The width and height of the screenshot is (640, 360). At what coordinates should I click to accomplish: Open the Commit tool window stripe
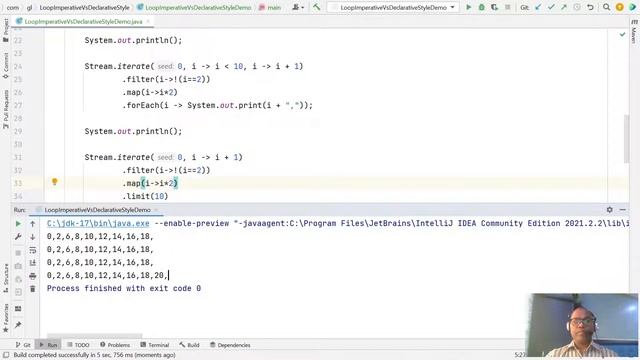[x=6, y=65]
